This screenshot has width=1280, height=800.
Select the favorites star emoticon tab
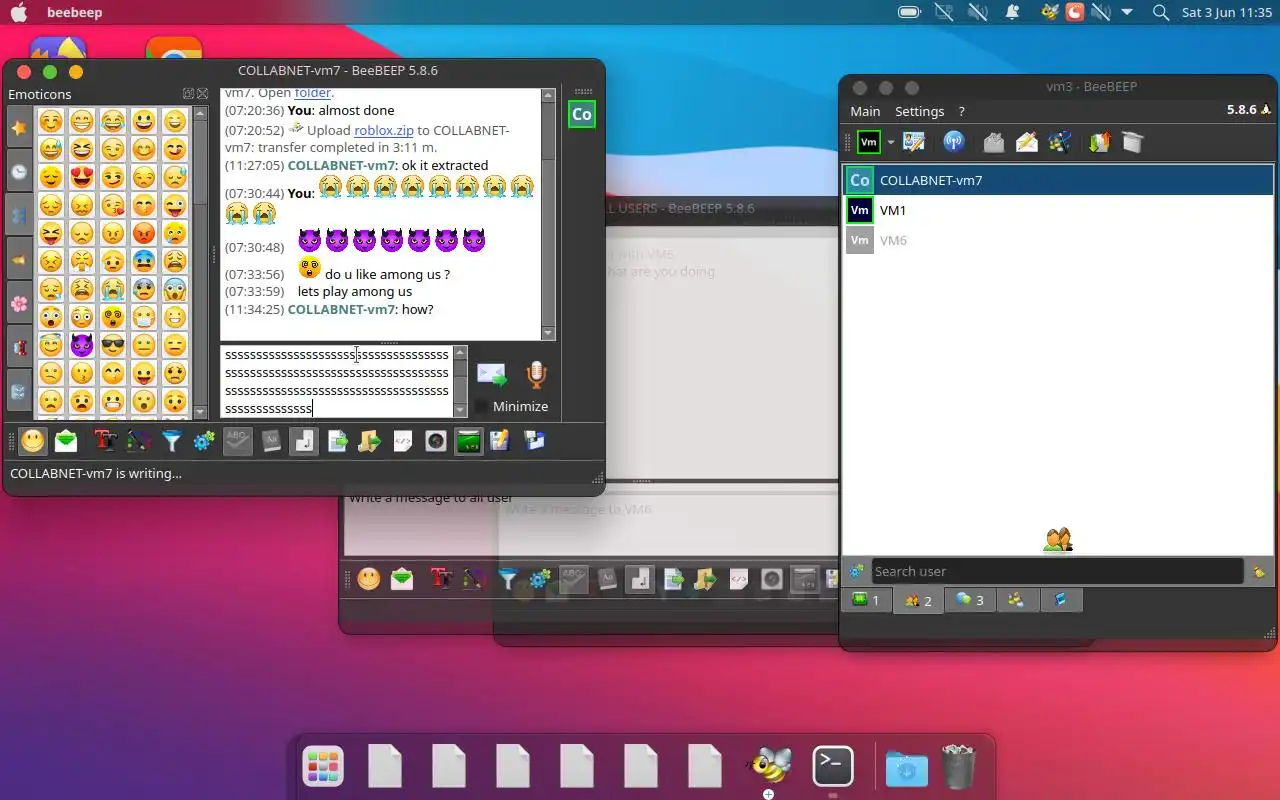tap(19, 128)
